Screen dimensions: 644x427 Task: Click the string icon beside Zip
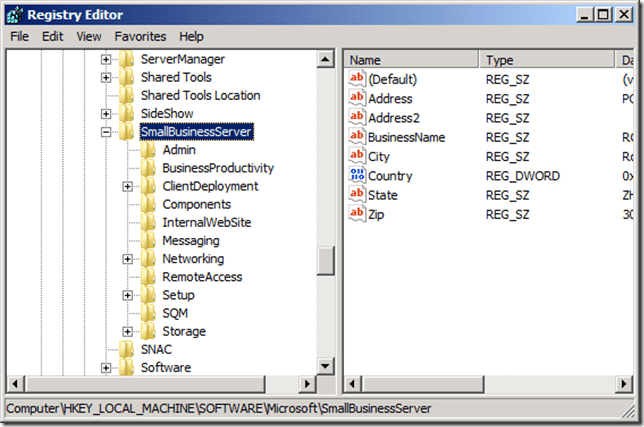pyautogui.click(x=357, y=214)
